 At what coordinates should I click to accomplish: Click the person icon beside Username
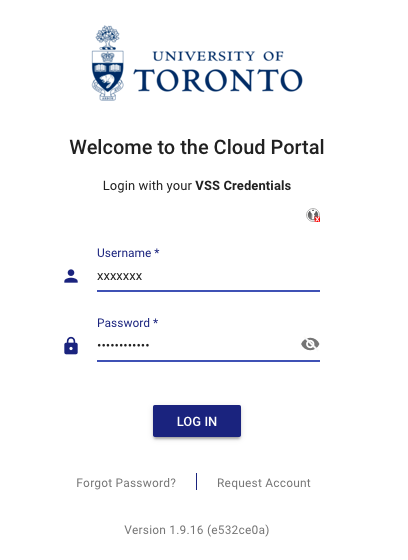pyautogui.click(x=71, y=276)
